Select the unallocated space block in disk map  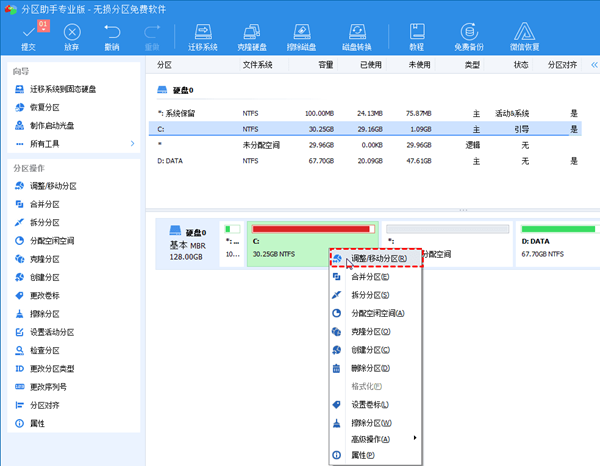click(447, 244)
